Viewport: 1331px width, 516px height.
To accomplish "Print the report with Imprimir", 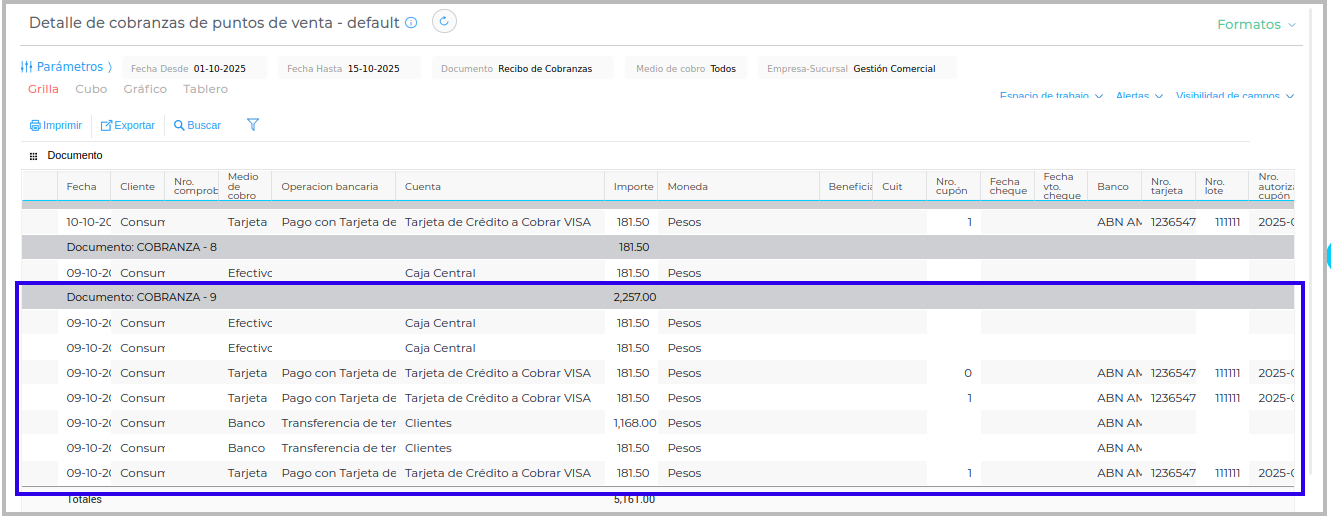I will click(x=56, y=126).
